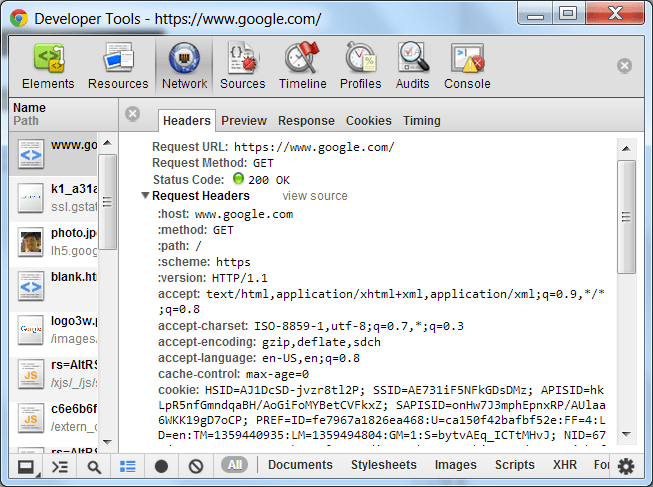This screenshot has width=653, height=487.
Task: Toggle large resource rows view
Action: point(127,467)
